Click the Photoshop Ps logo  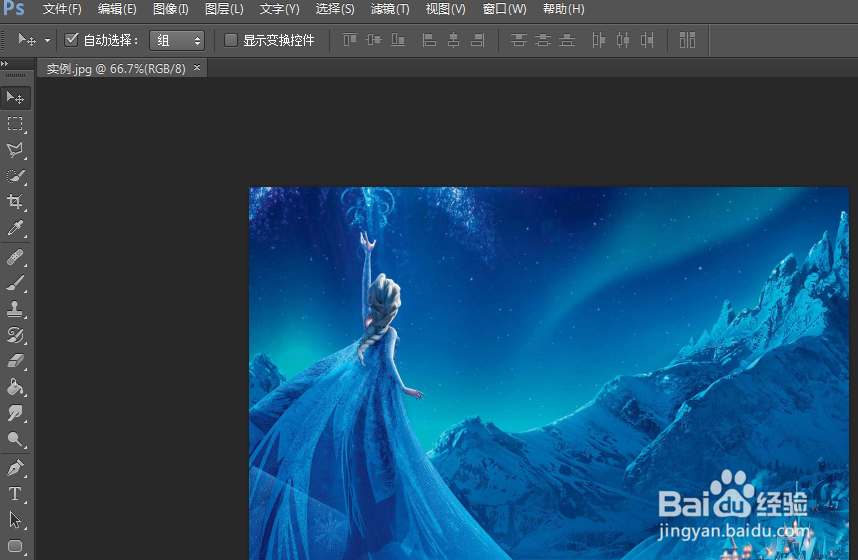(14, 9)
